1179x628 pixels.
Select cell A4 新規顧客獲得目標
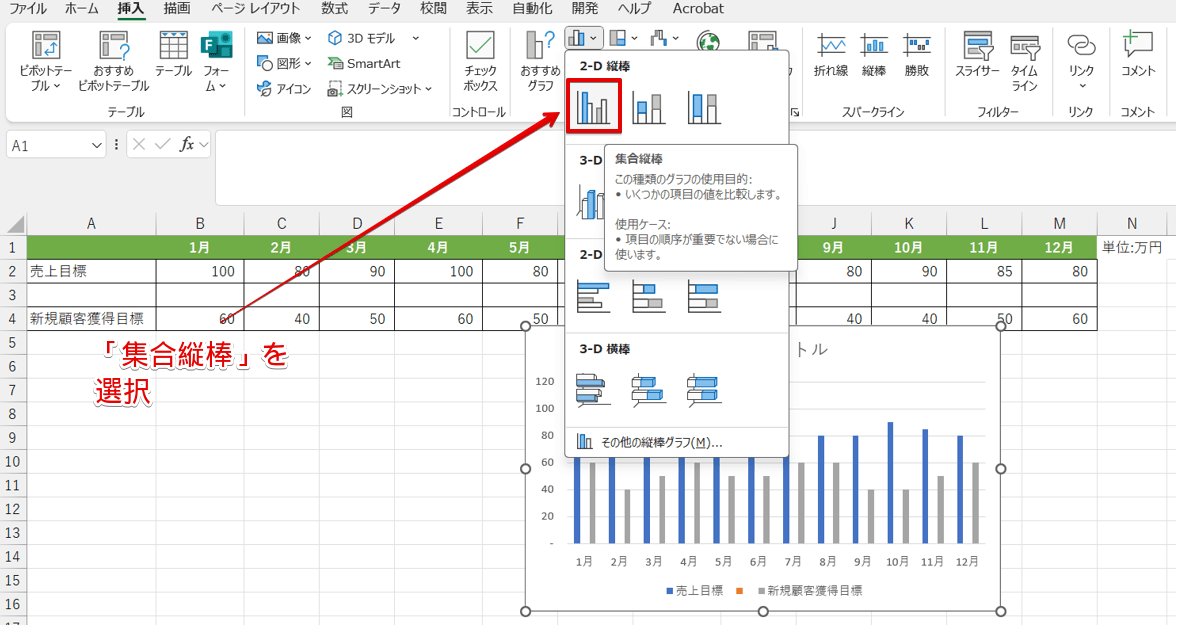[x=91, y=319]
